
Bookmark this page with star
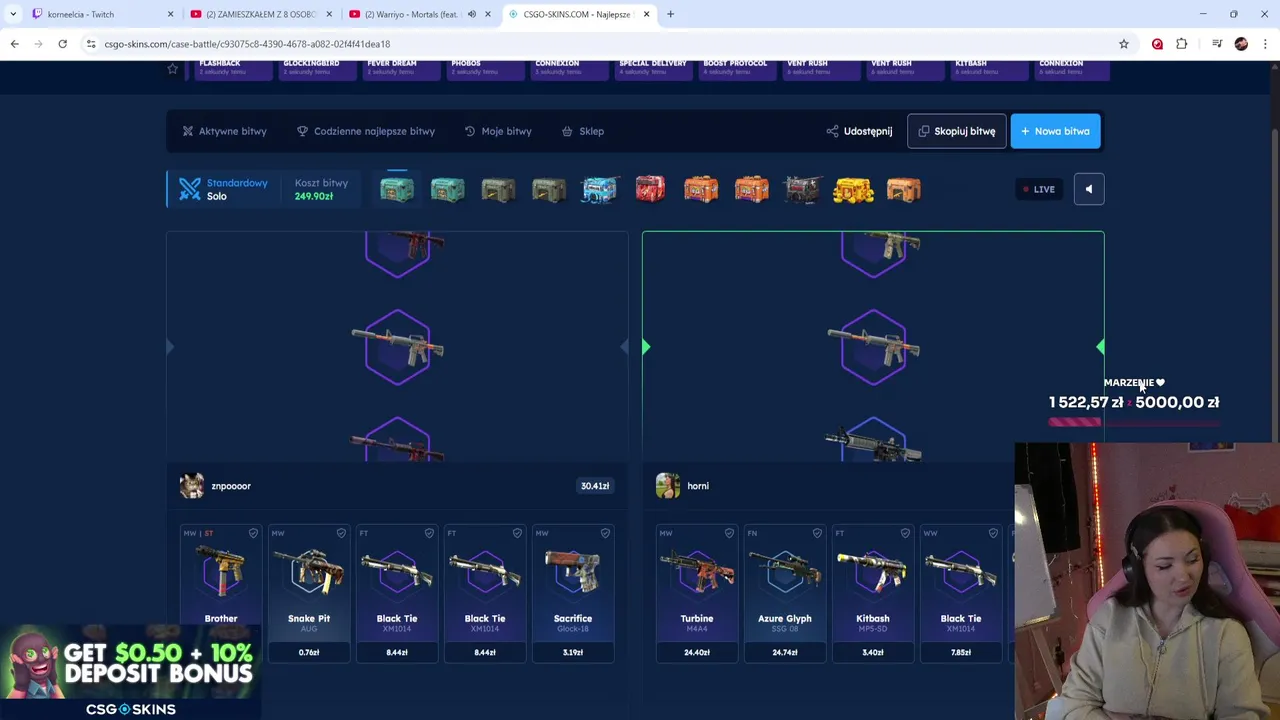1124,44
